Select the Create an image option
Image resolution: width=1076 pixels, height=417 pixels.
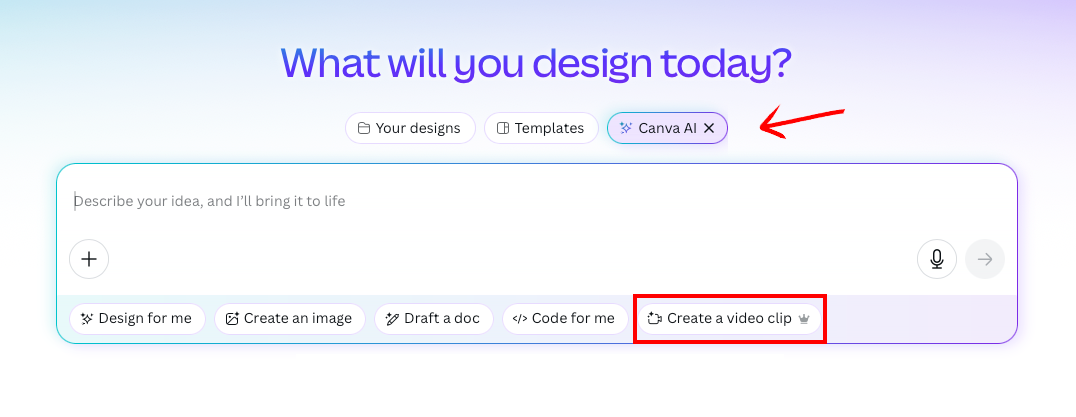click(290, 319)
